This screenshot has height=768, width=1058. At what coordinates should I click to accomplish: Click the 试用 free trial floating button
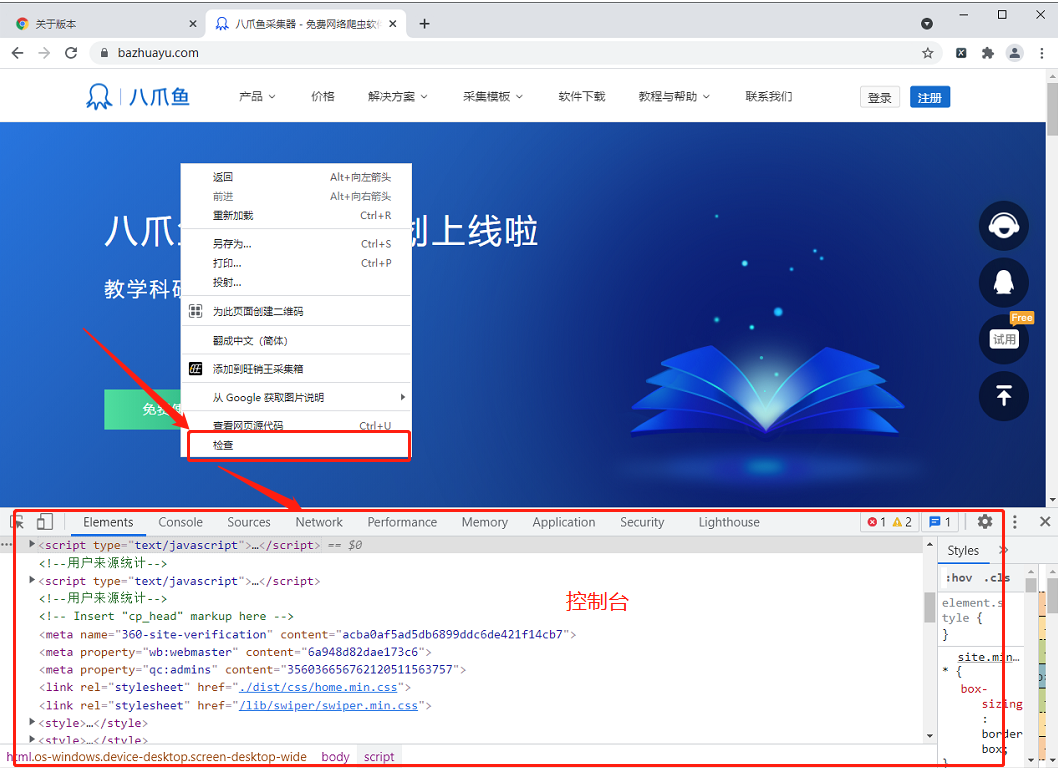1003,339
